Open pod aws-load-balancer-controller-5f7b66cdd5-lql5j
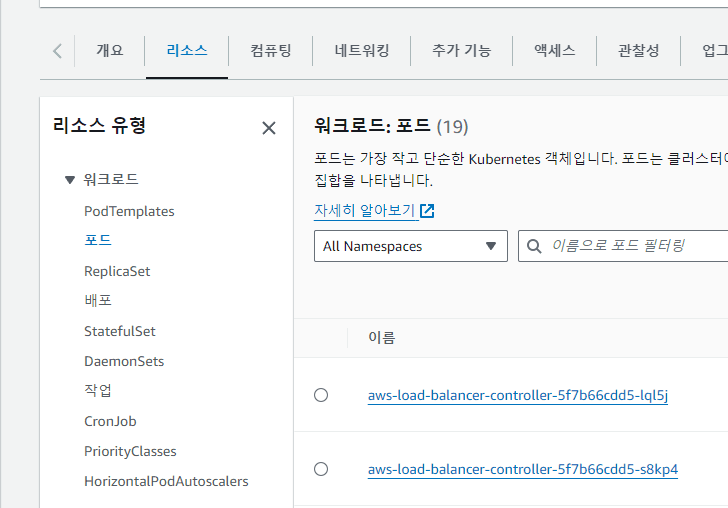The image size is (728, 508). (517, 395)
